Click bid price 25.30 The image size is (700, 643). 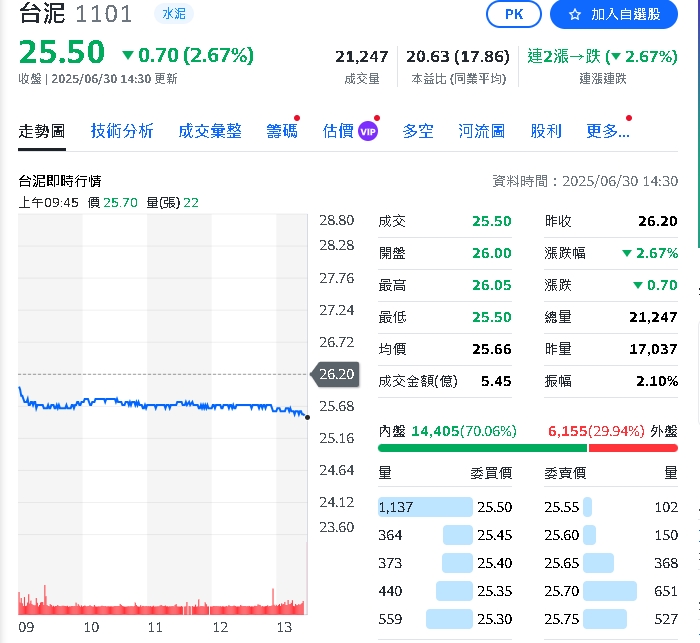click(495, 619)
